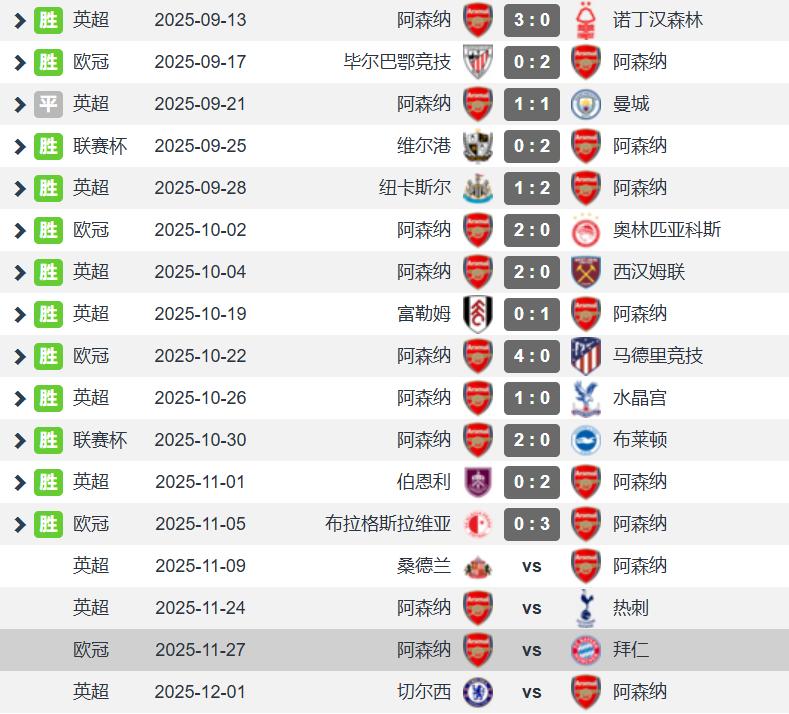
Task: Click the 4 : 0 score box
Action: coord(531,356)
